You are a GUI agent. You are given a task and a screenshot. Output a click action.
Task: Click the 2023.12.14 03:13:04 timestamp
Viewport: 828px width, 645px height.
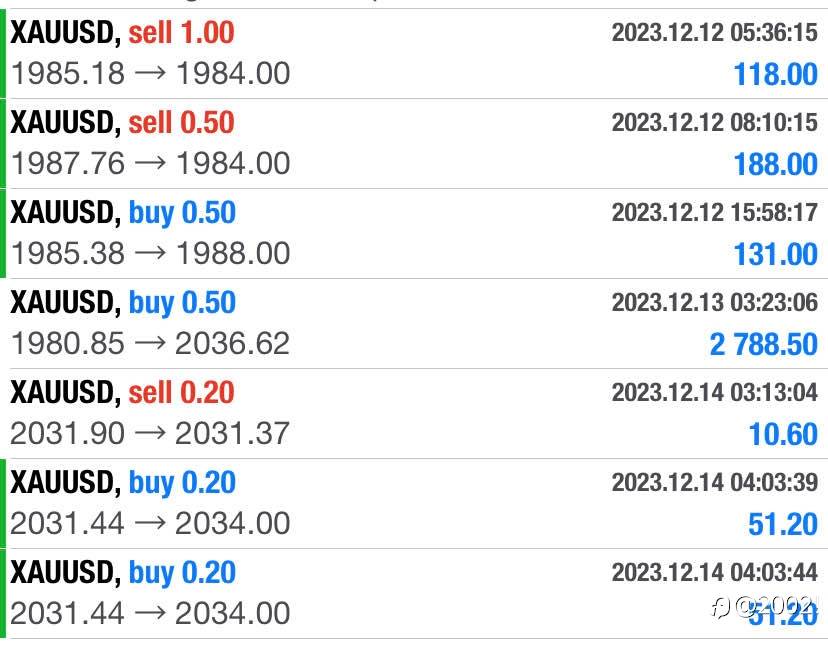pos(714,393)
